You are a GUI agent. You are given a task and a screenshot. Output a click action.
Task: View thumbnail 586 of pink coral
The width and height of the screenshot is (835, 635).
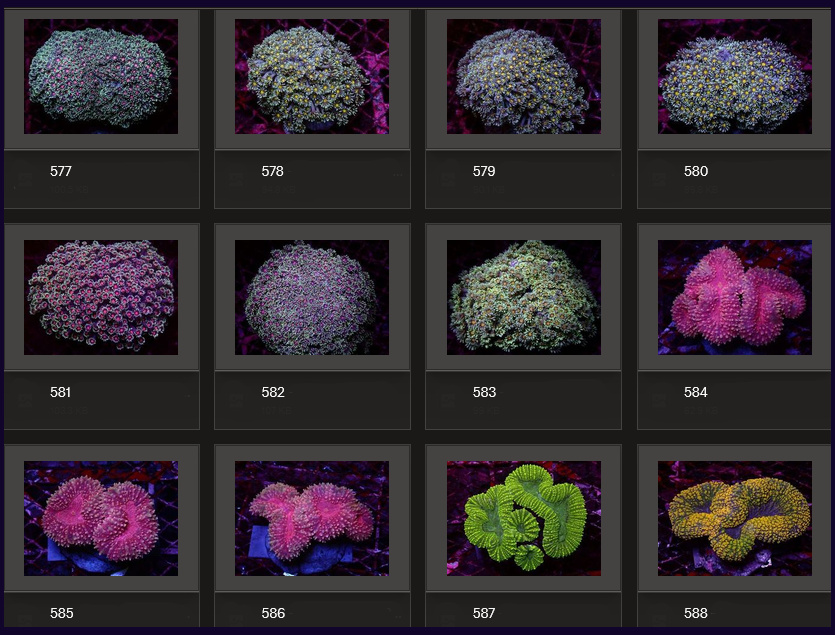(x=312, y=518)
